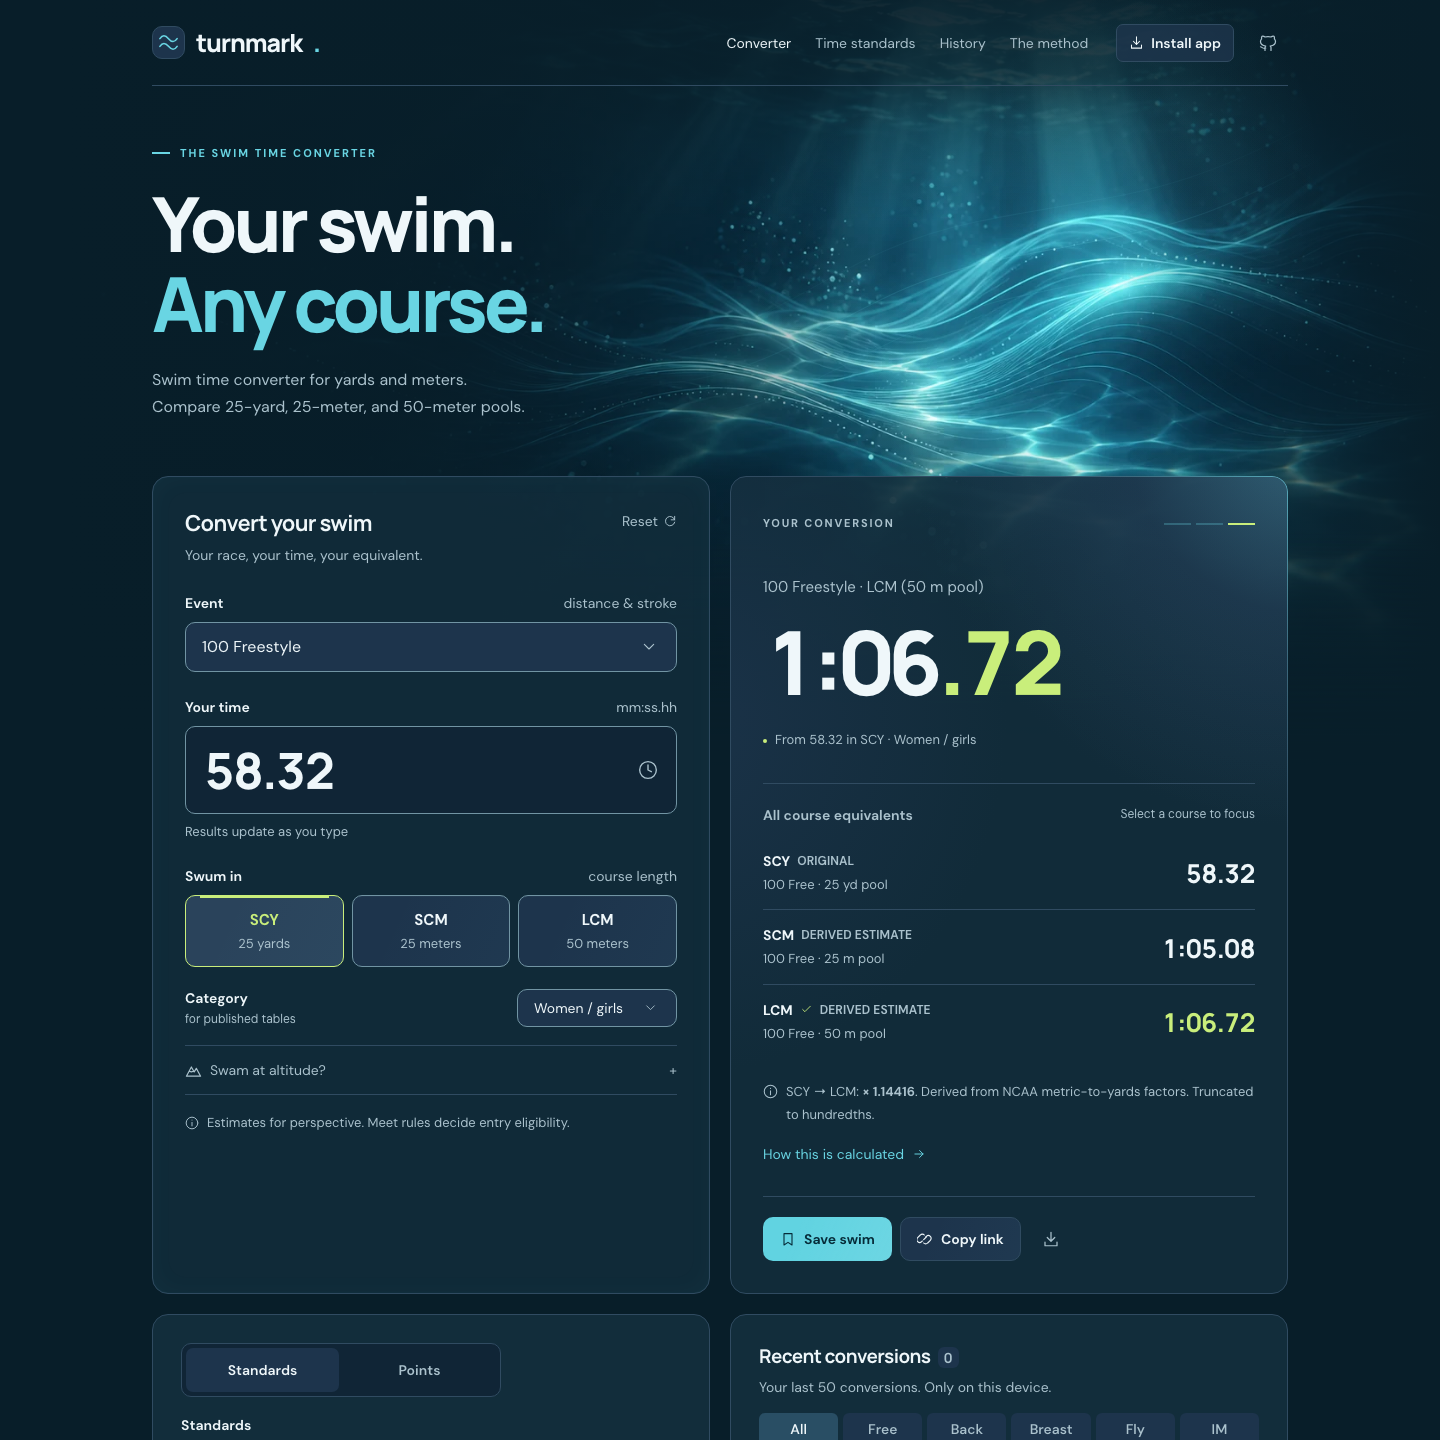Click the highlighted third result indicator dash

tap(1241, 523)
